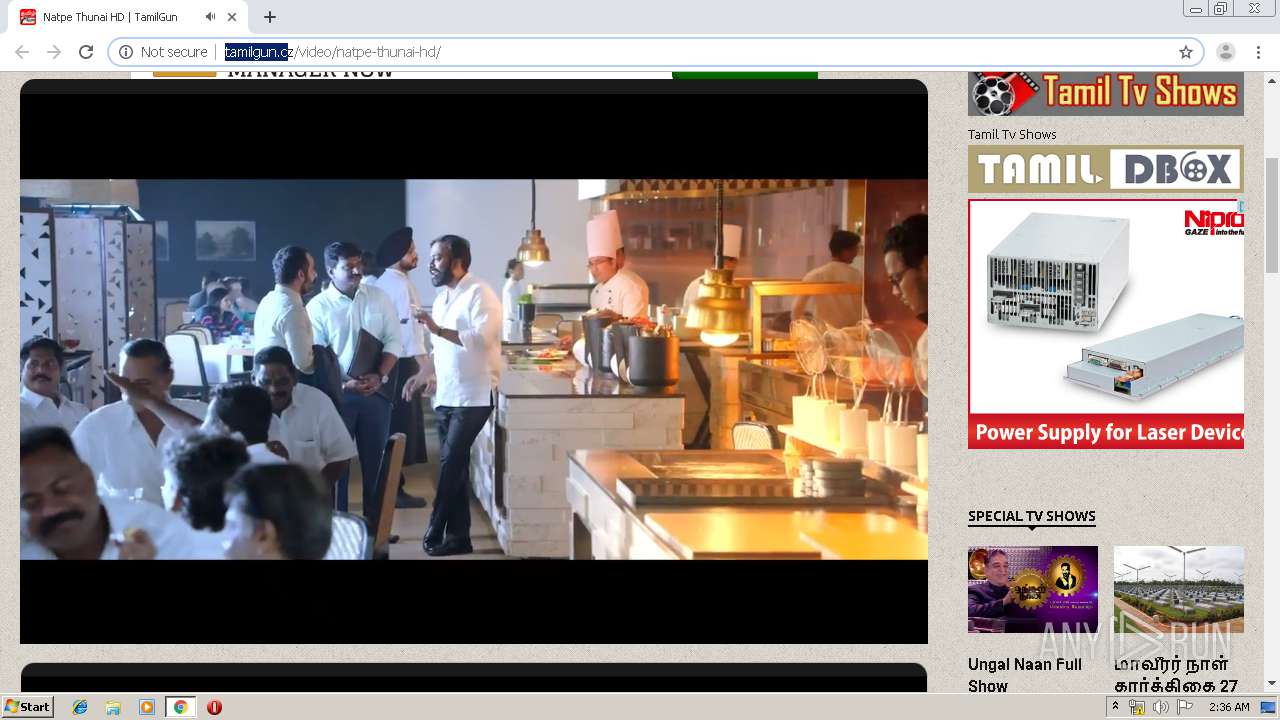
Task: Click the SPECIAL TV SHOWS heading
Action: tap(1032, 516)
